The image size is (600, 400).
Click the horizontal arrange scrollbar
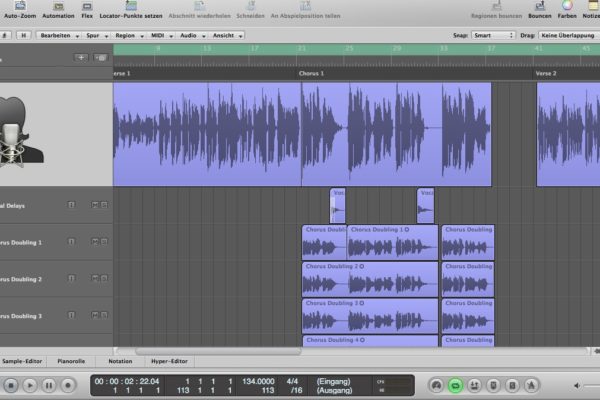point(218,351)
